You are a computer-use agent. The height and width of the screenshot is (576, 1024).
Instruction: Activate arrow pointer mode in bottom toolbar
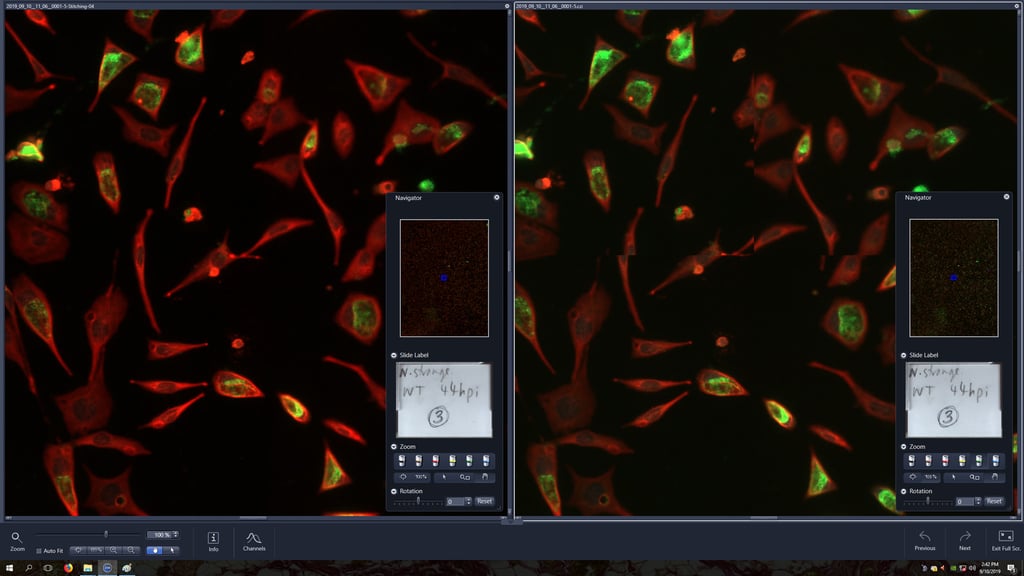(172, 550)
